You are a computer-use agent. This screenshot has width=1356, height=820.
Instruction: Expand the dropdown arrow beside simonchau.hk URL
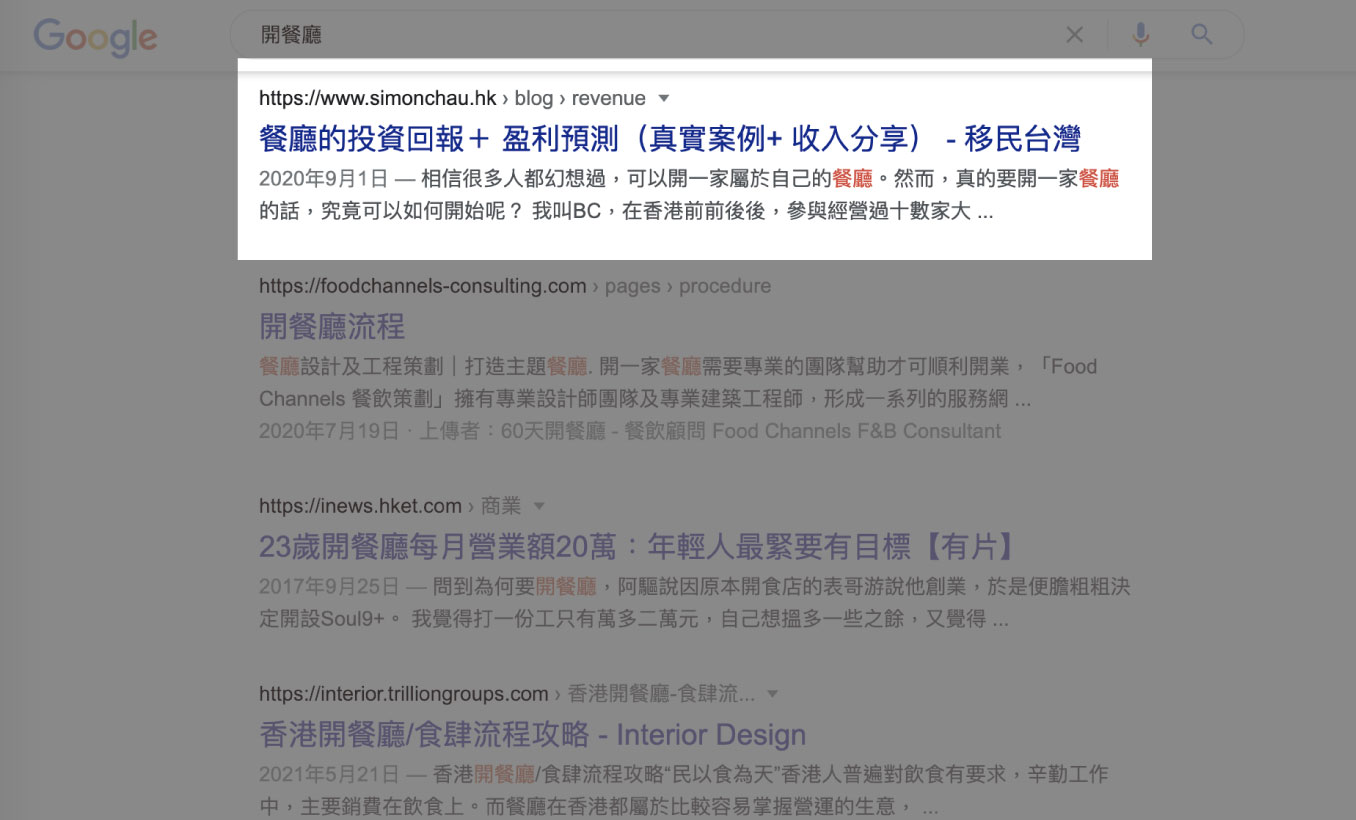664,99
